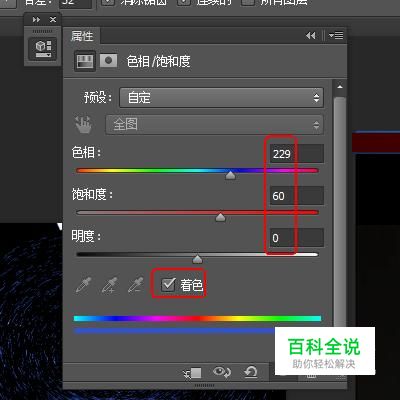The height and width of the screenshot is (400, 400).
Task: Collapse the properties panel with double arrows
Action: [x=311, y=35]
